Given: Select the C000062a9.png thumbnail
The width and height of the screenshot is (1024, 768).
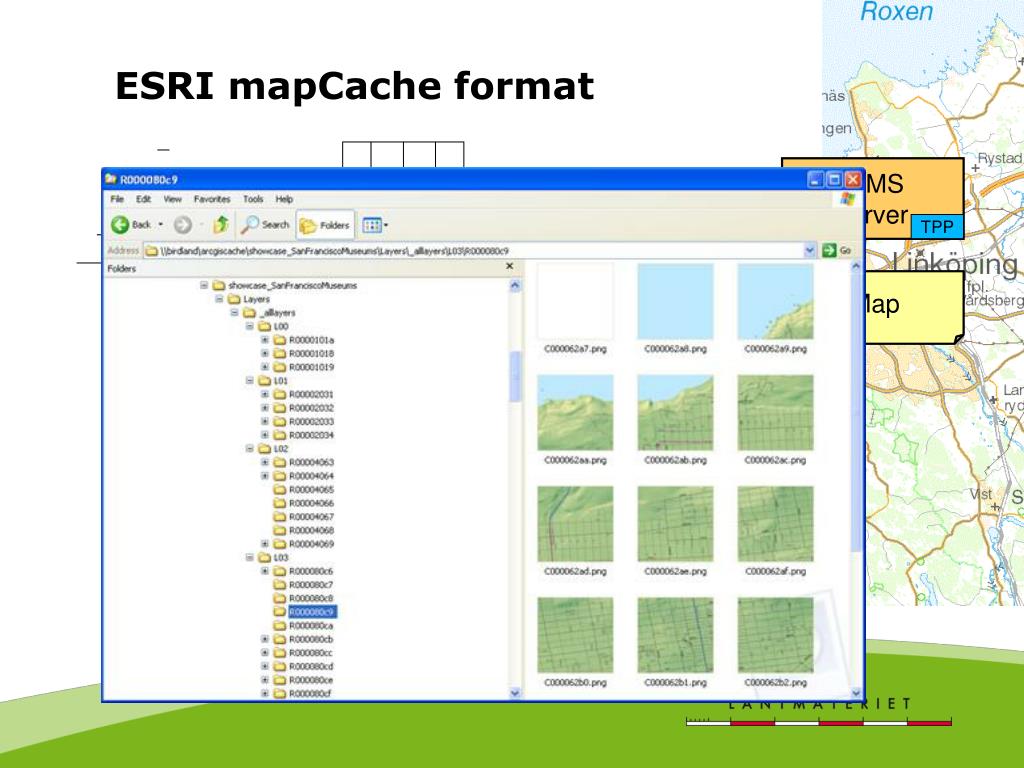Looking at the screenshot, I should tap(775, 302).
